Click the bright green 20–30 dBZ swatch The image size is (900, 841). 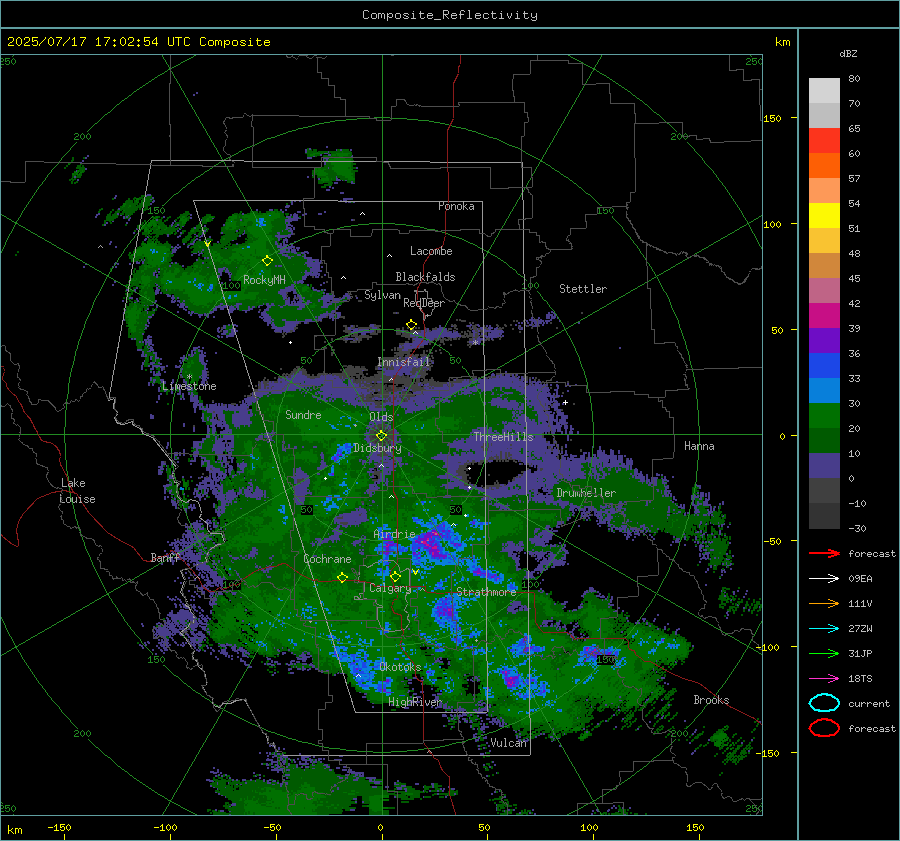coord(824,416)
